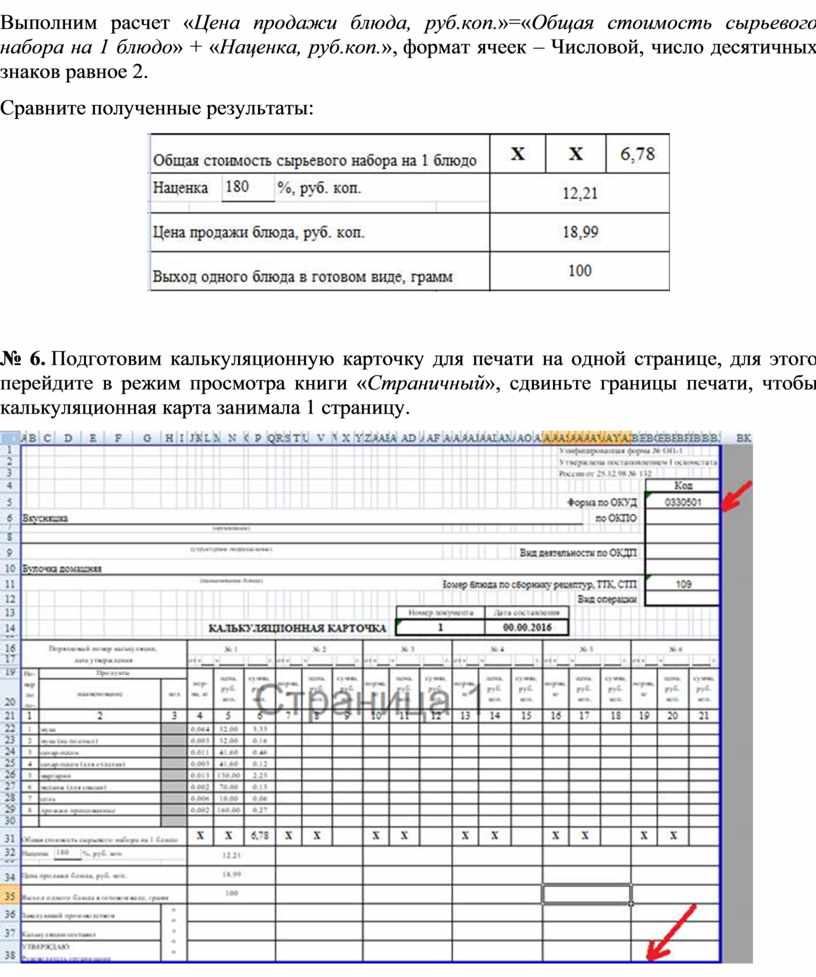Select column G header in spreadsheet
This screenshot has width=816, height=977.
147,438
